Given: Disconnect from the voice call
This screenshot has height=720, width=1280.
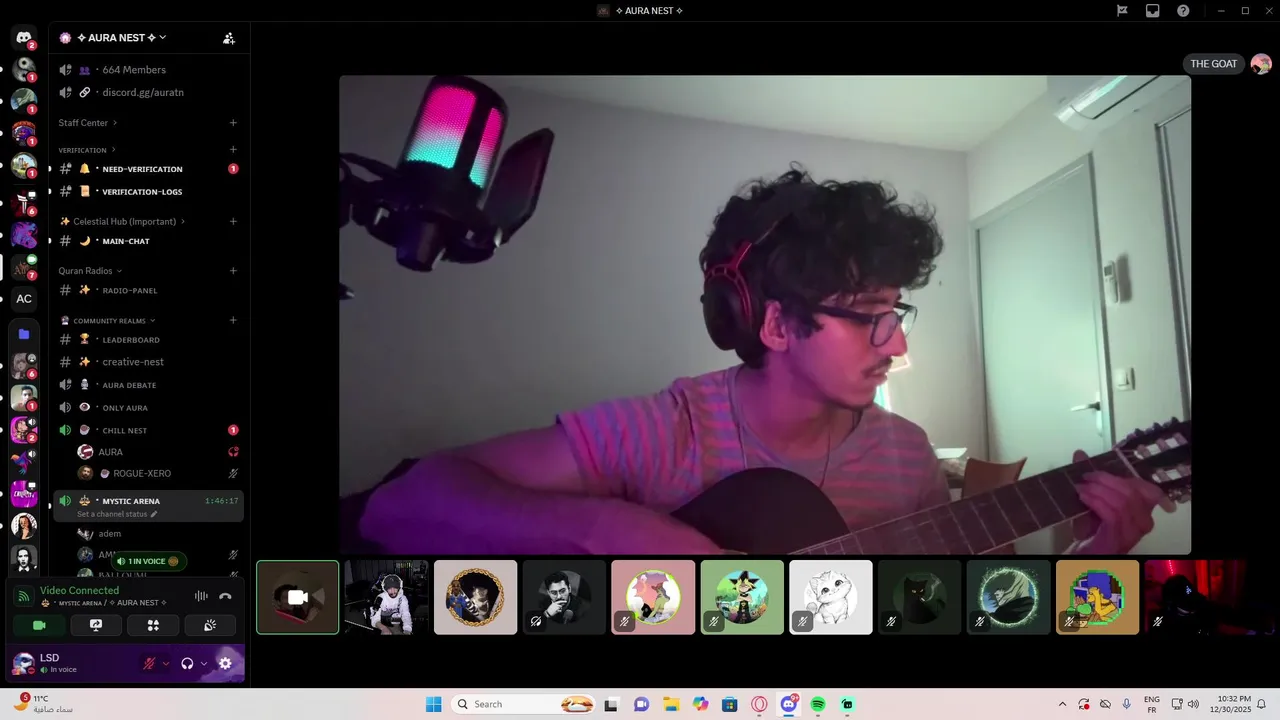Looking at the screenshot, I should [225, 596].
